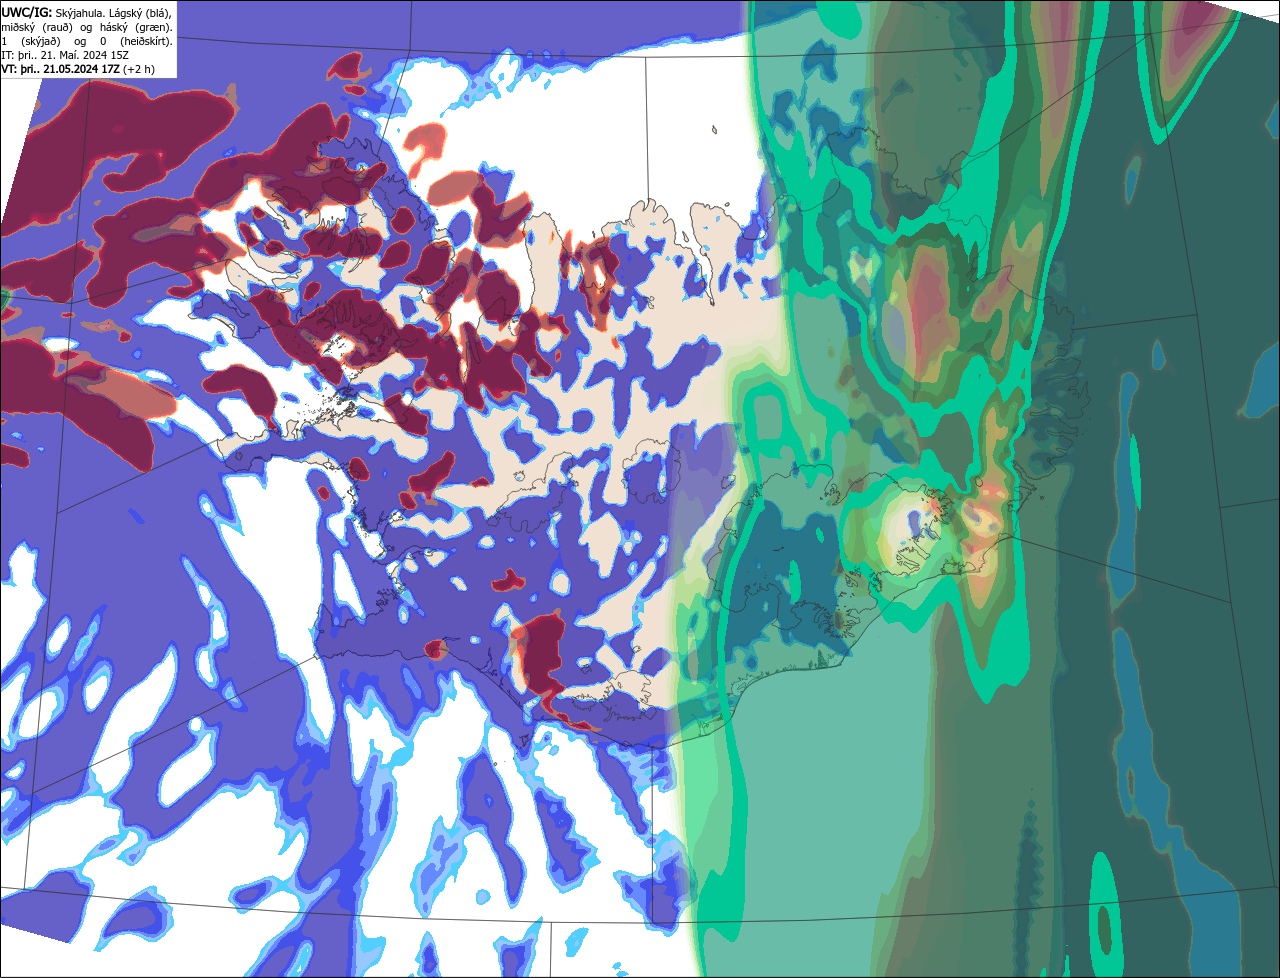Click the "1 (skýjað)" value text
1280x978 pixels.
31,42
